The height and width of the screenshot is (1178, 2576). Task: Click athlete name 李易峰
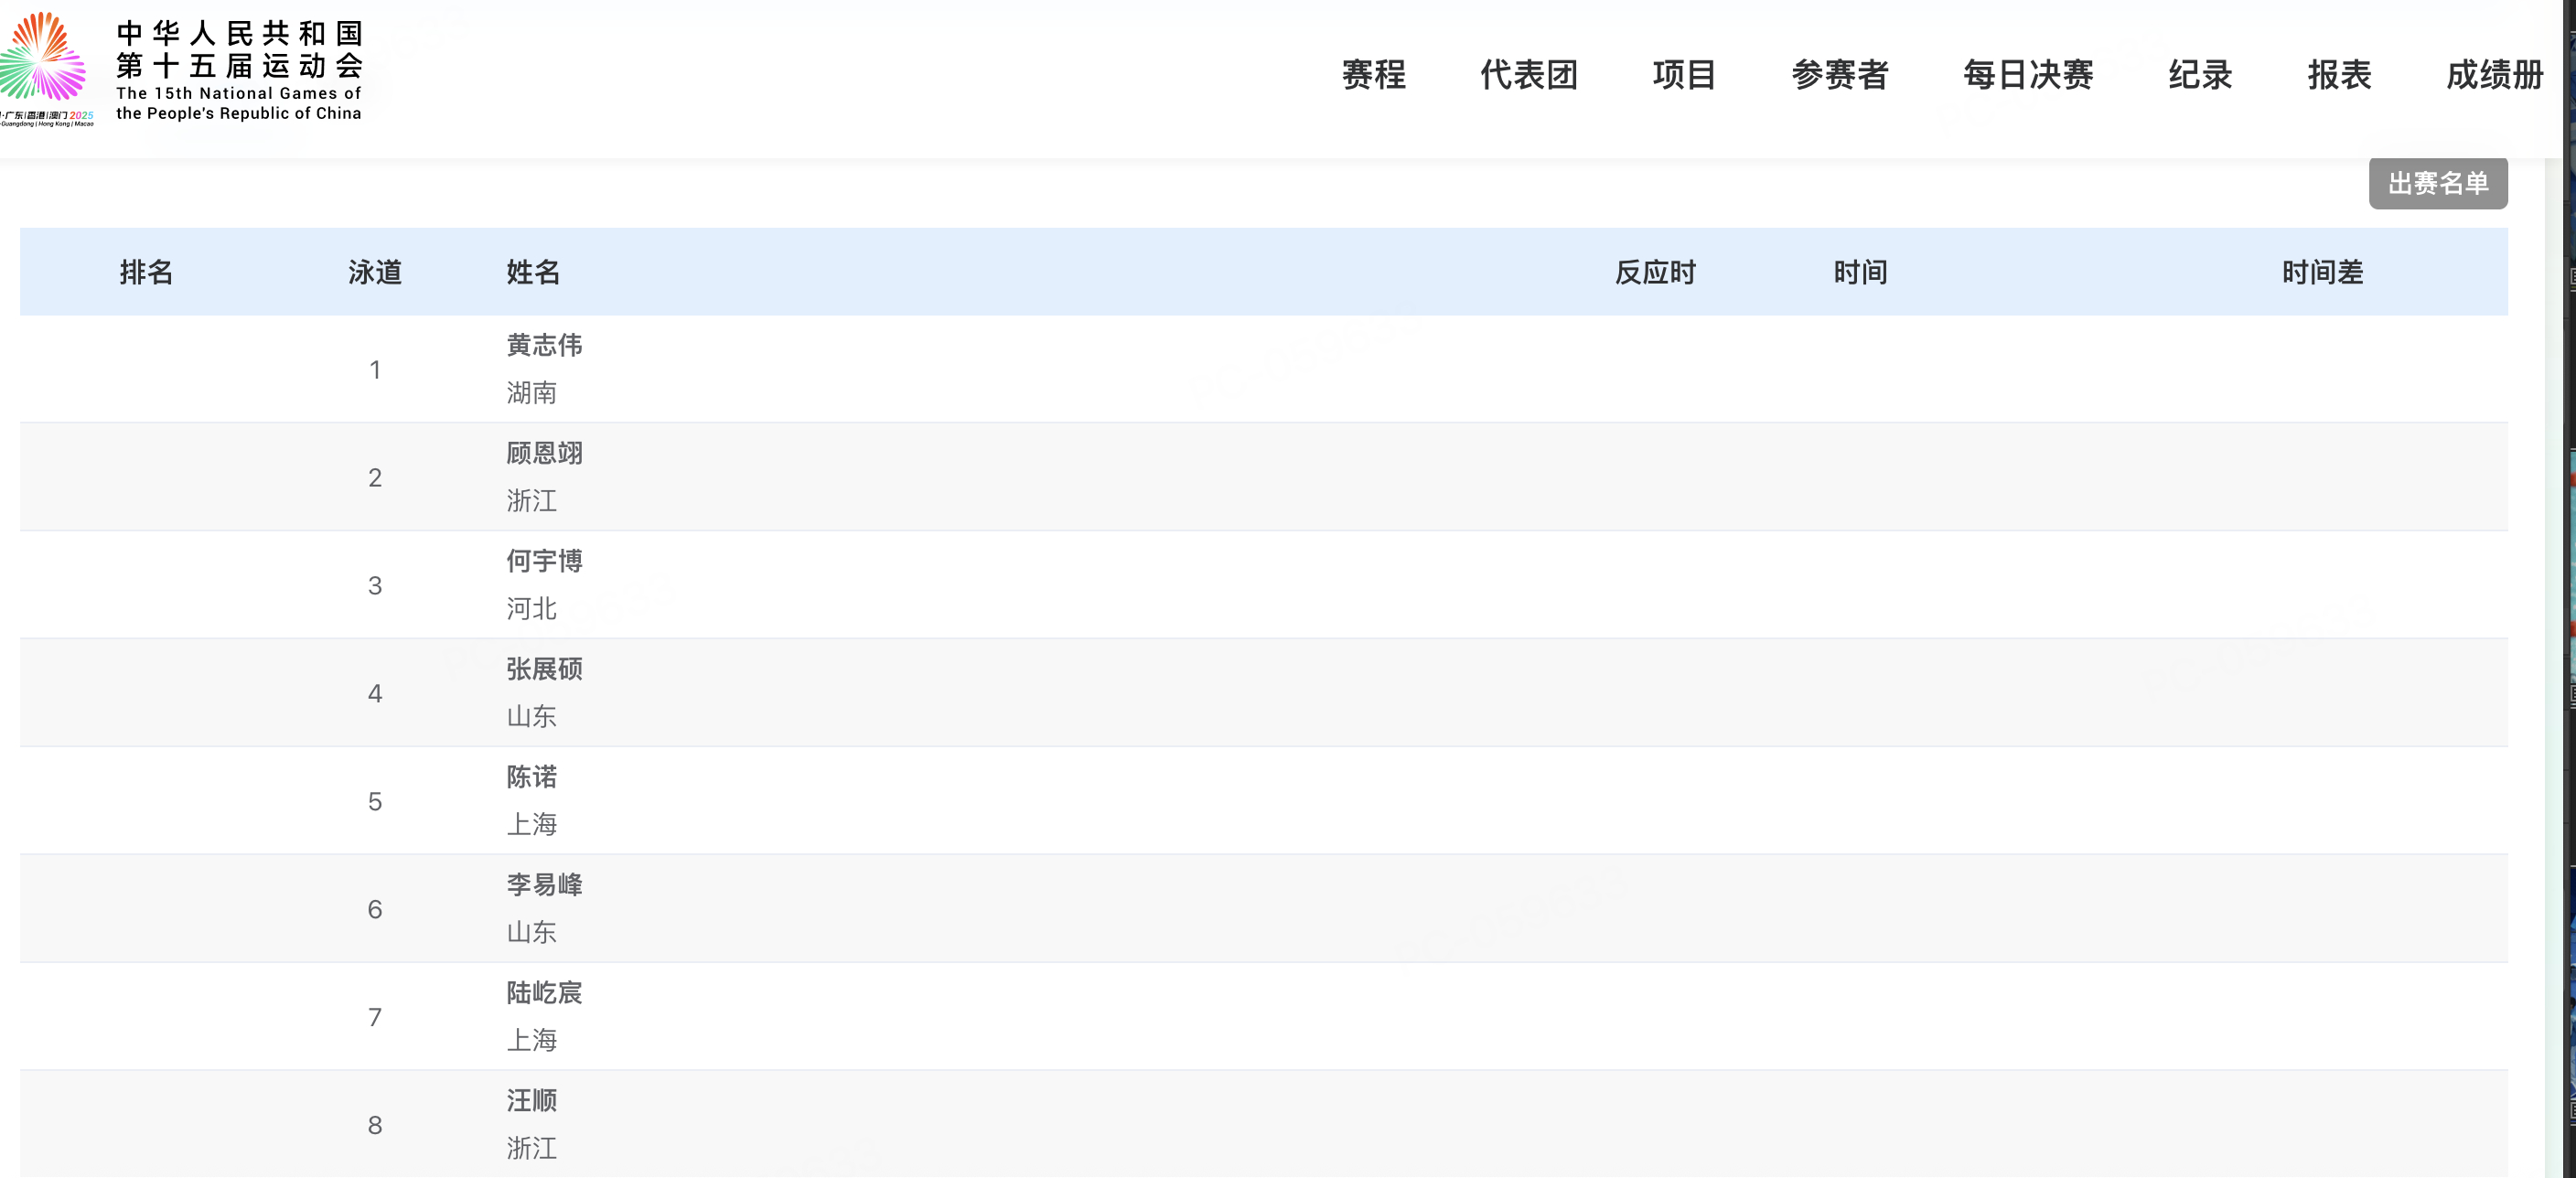click(544, 885)
